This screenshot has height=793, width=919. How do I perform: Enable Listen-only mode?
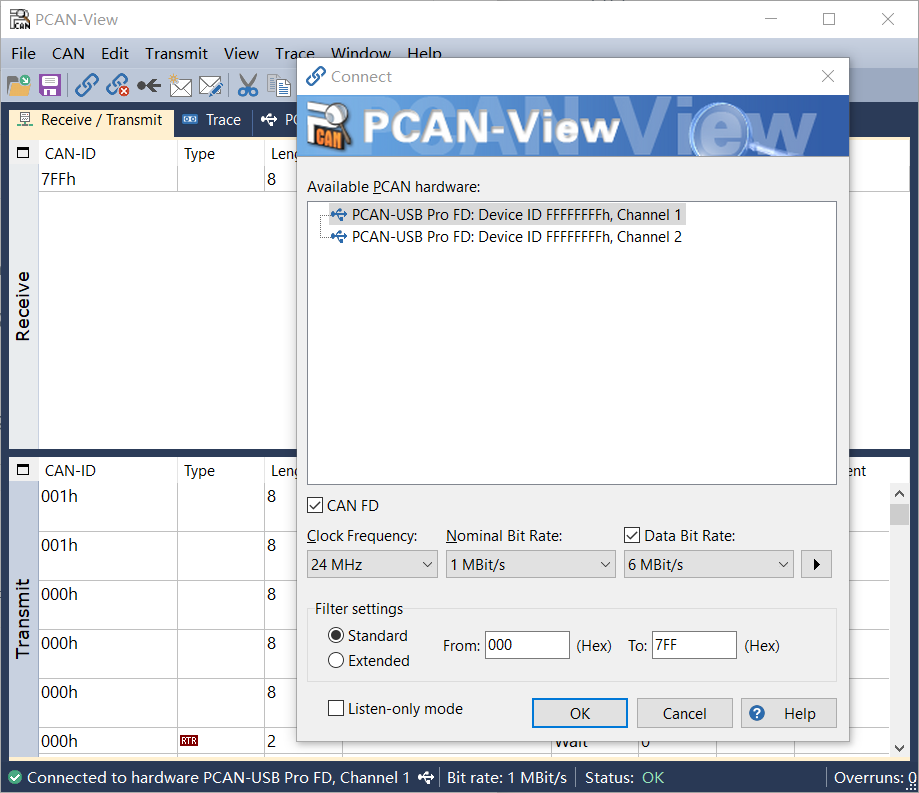[336, 709]
